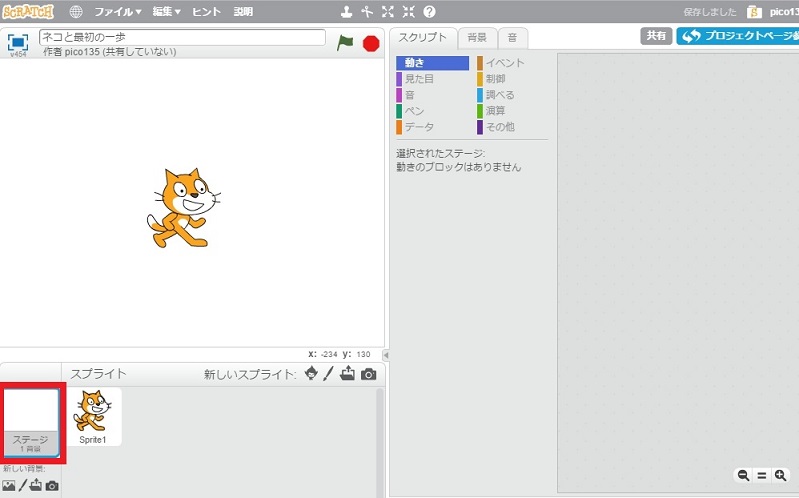
Task: Edit the project title field
Action: [x=182, y=37]
